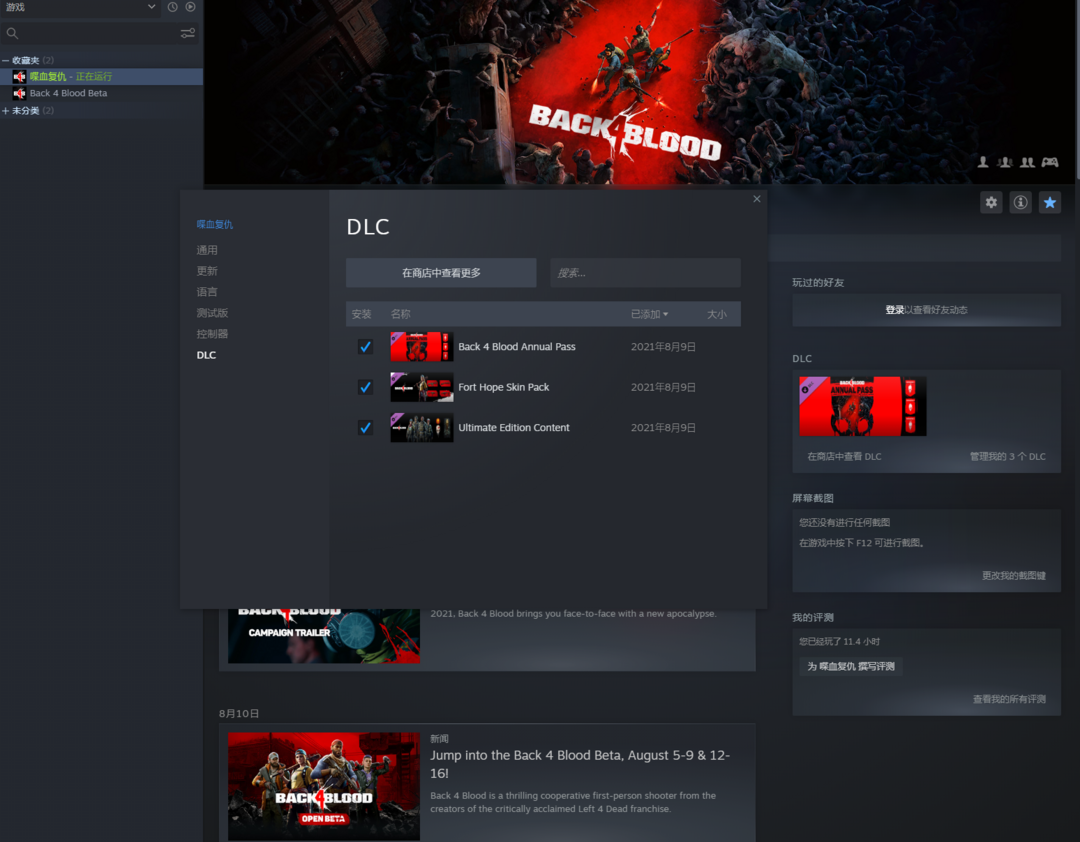Click Annual Pass thumbnail in right panel
Image resolution: width=1080 pixels, height=842 pixels.
click(862, 406)
